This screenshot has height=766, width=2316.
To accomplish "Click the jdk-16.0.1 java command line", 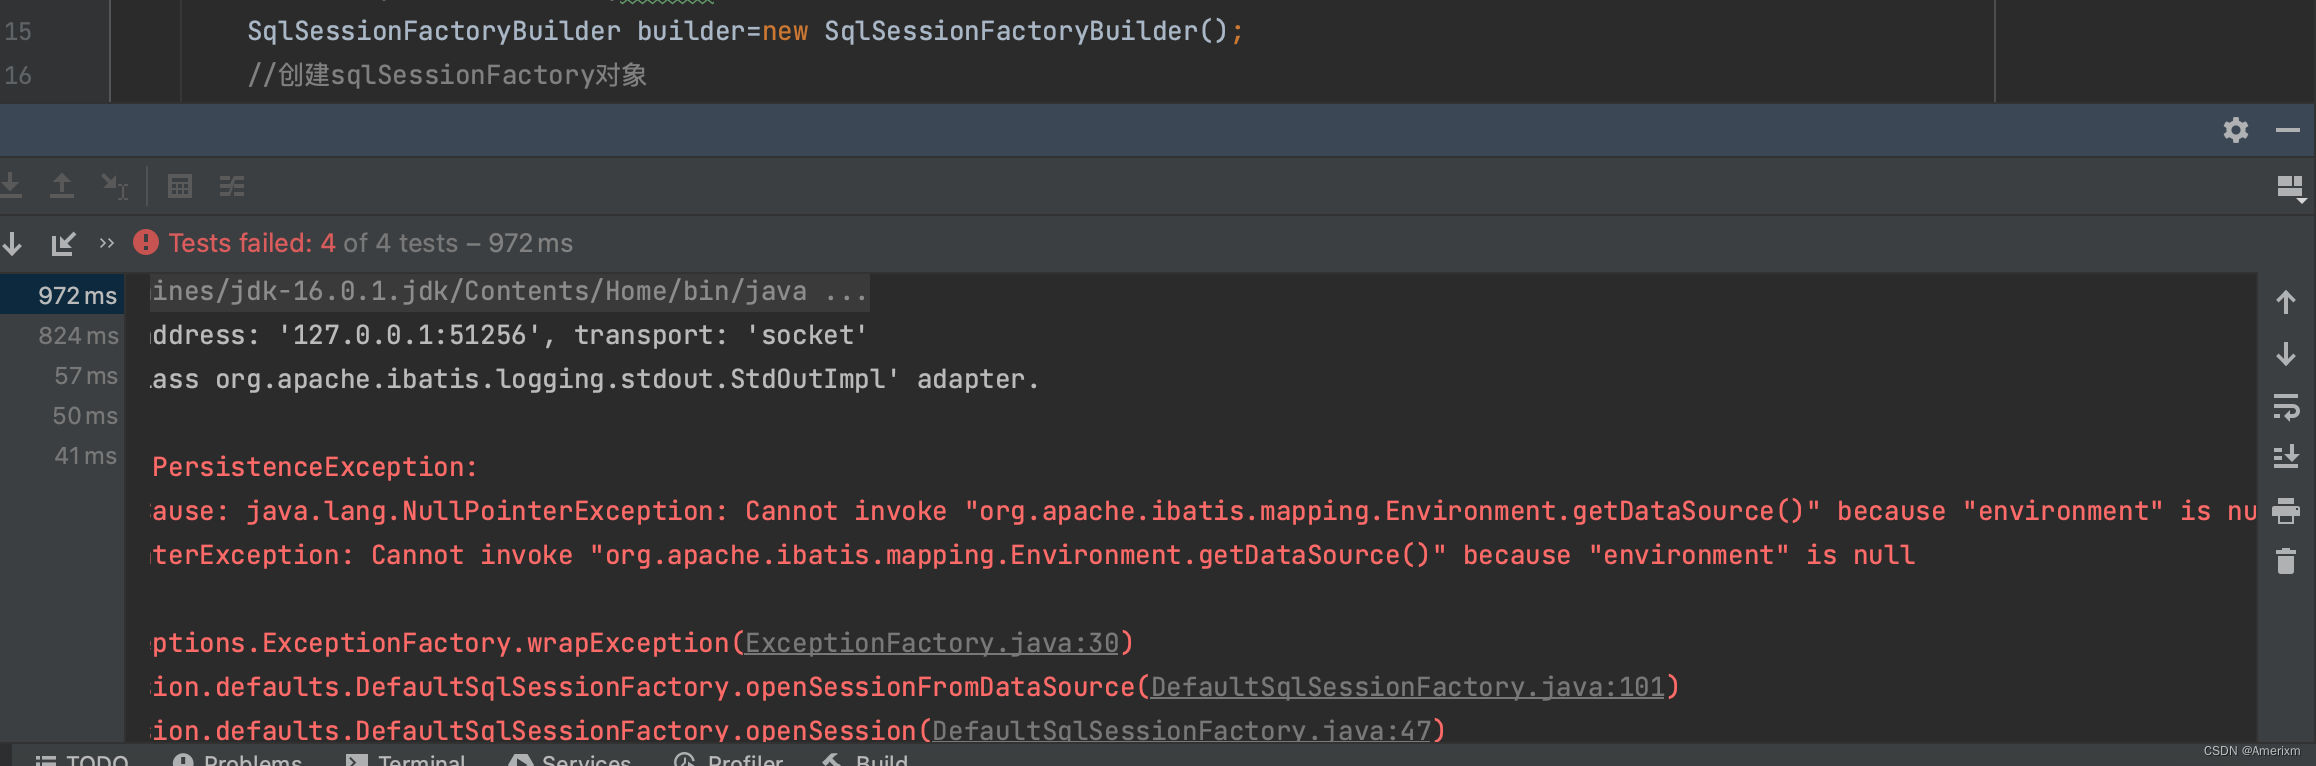I will (509, 291).
